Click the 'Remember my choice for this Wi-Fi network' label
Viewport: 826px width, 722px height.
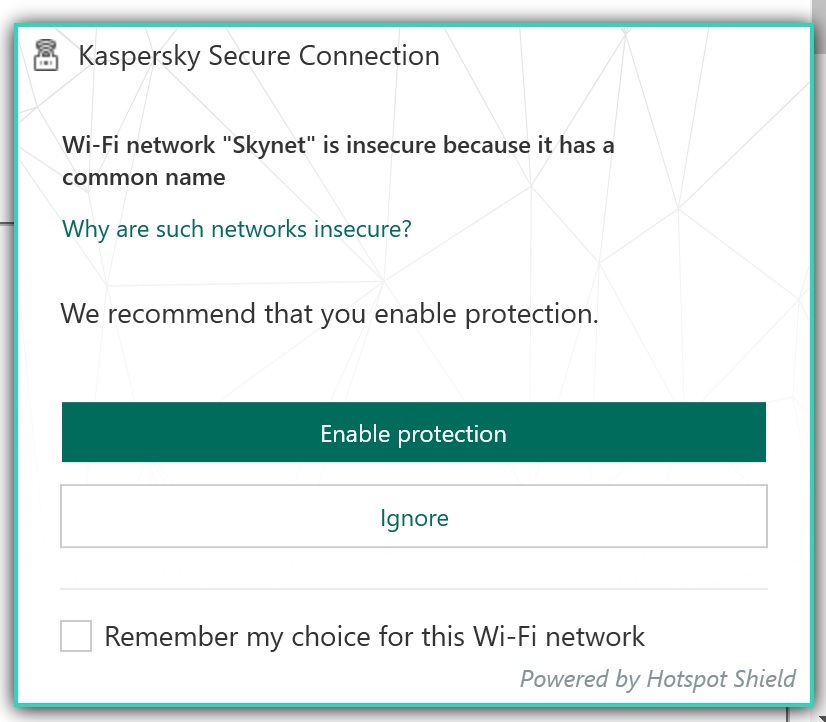374,636
